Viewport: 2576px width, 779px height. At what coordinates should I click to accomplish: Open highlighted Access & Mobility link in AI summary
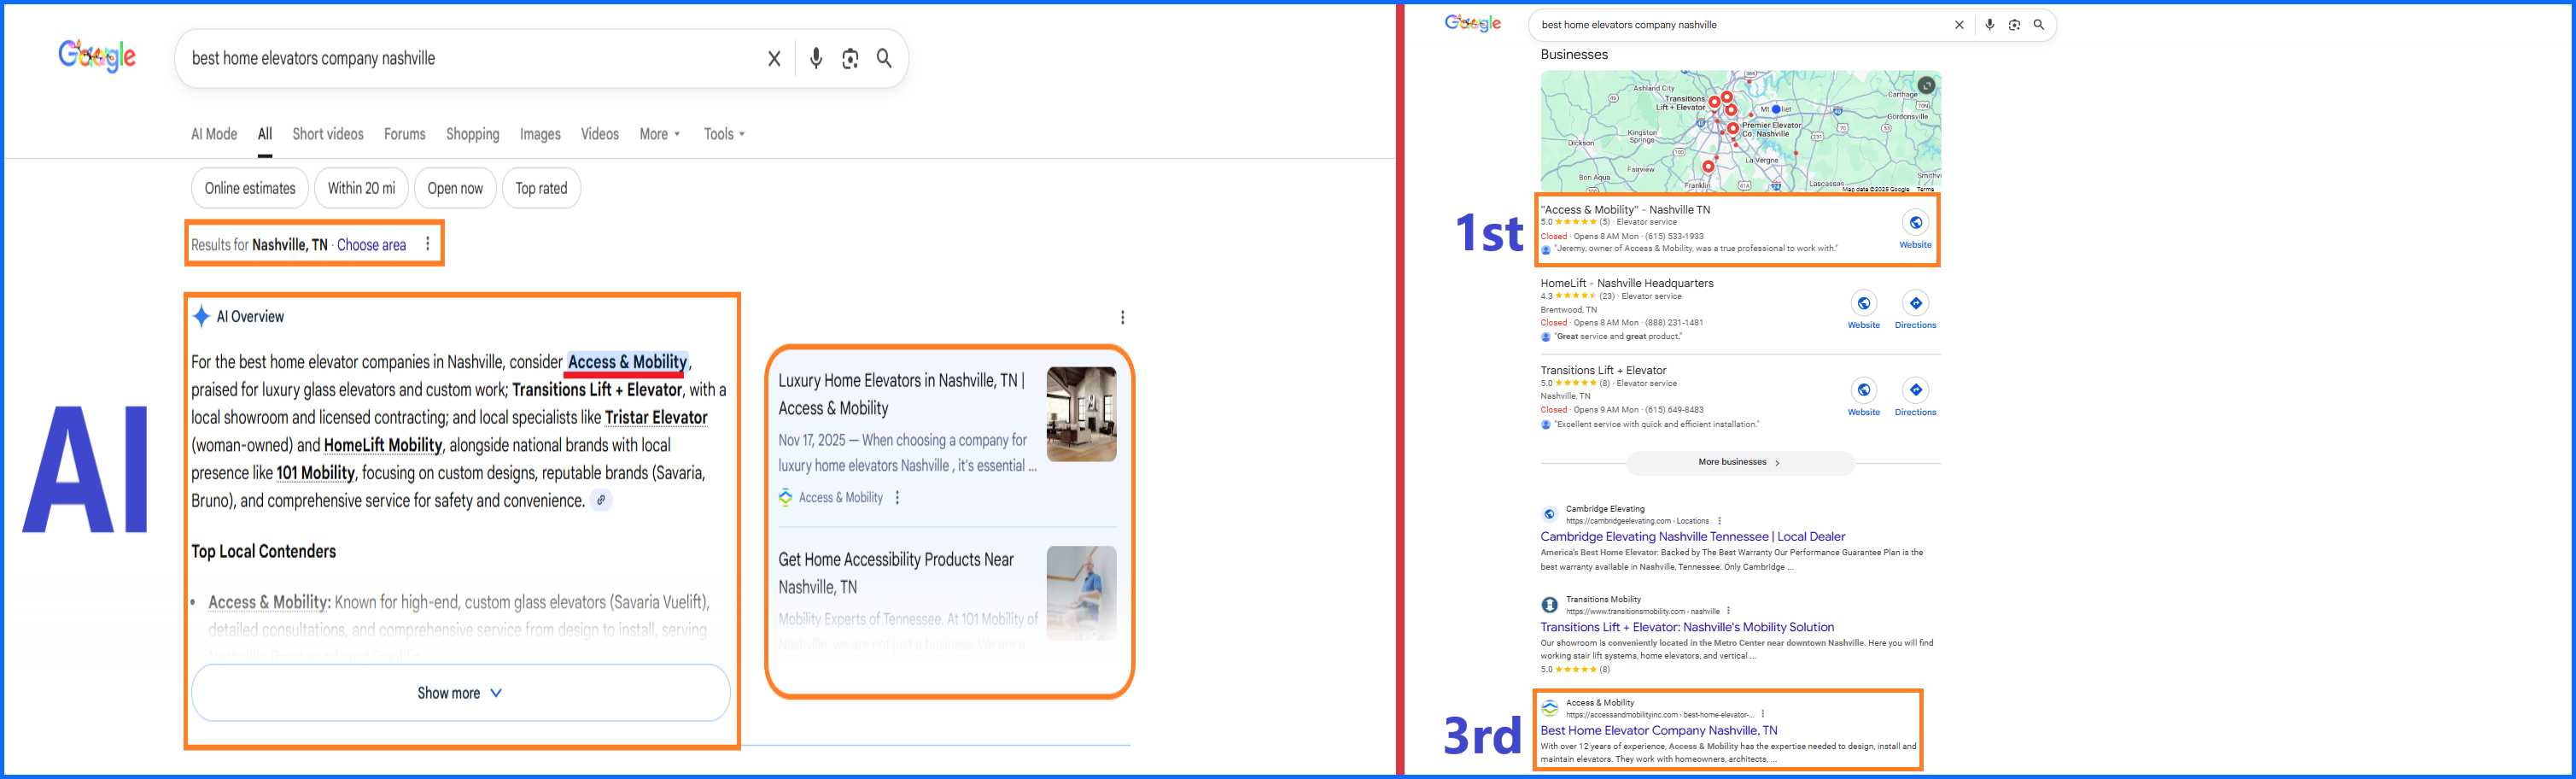(x=627, y=362)
